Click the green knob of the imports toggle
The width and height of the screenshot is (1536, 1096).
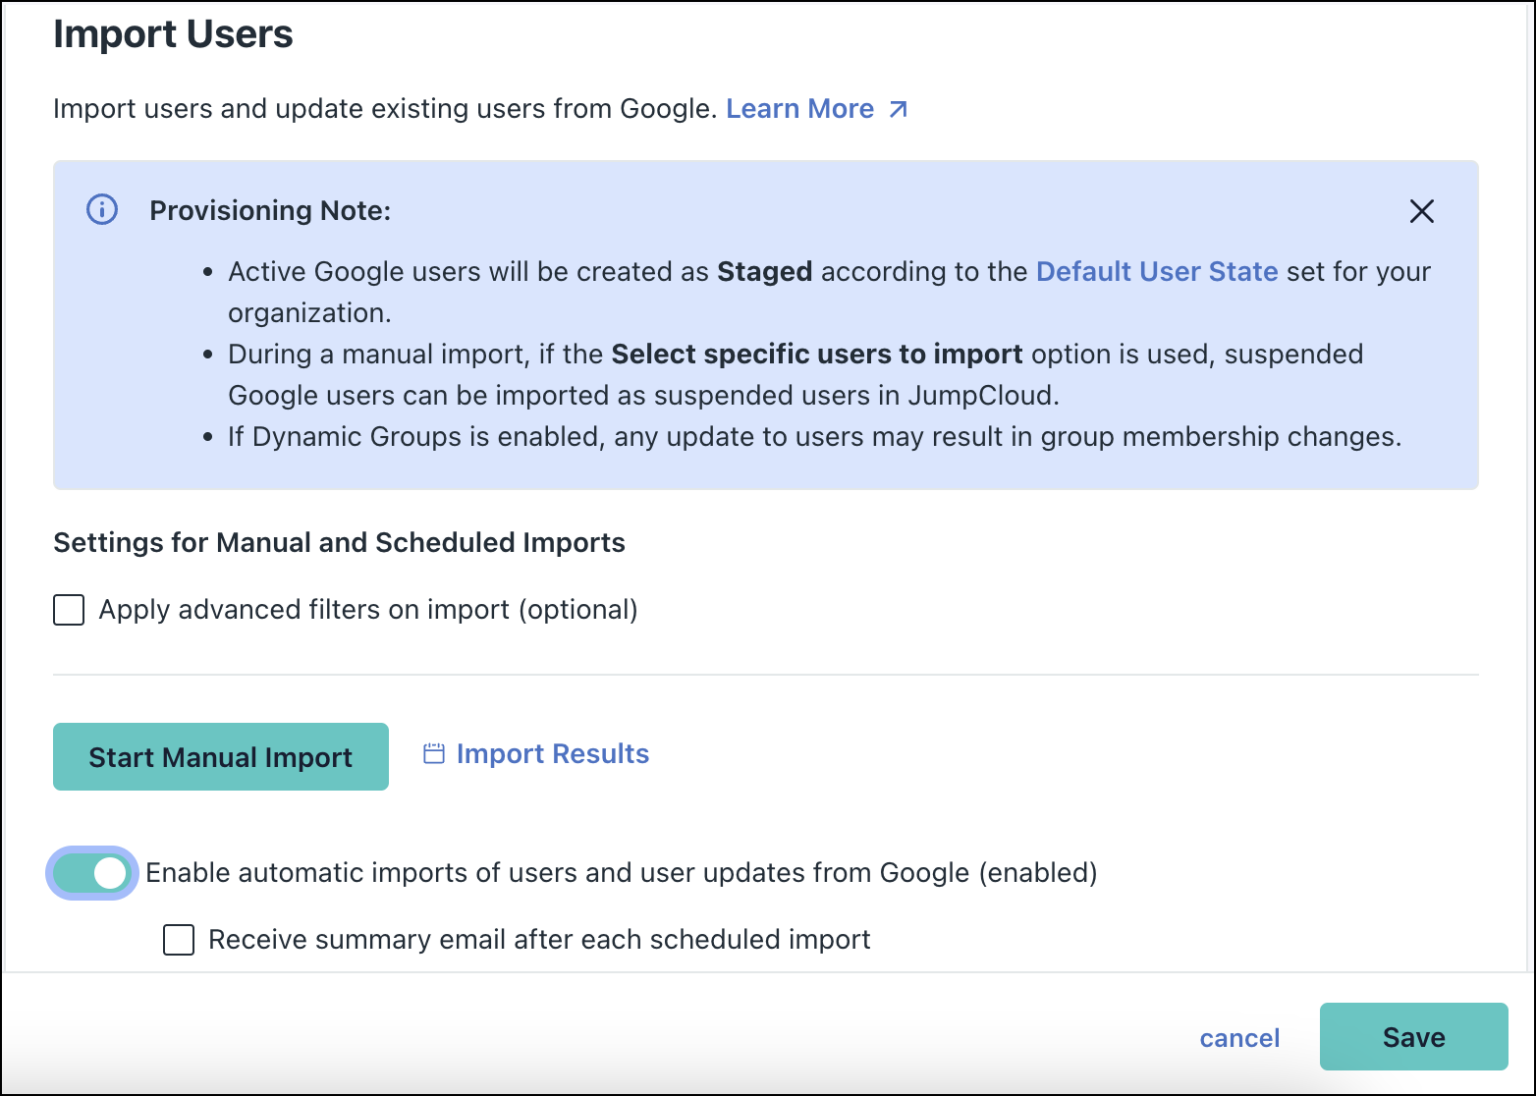(110, 873)
